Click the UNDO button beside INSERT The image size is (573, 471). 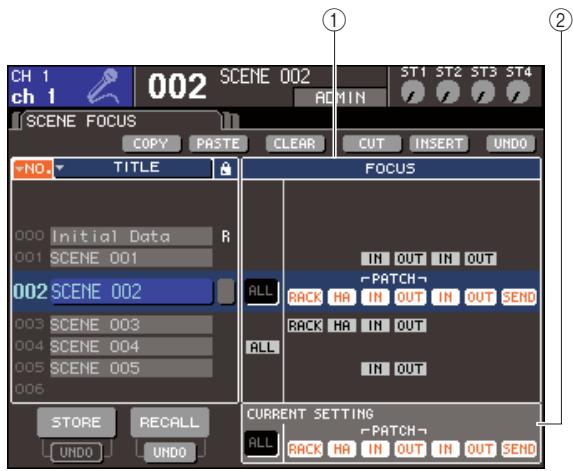[511, 144]
